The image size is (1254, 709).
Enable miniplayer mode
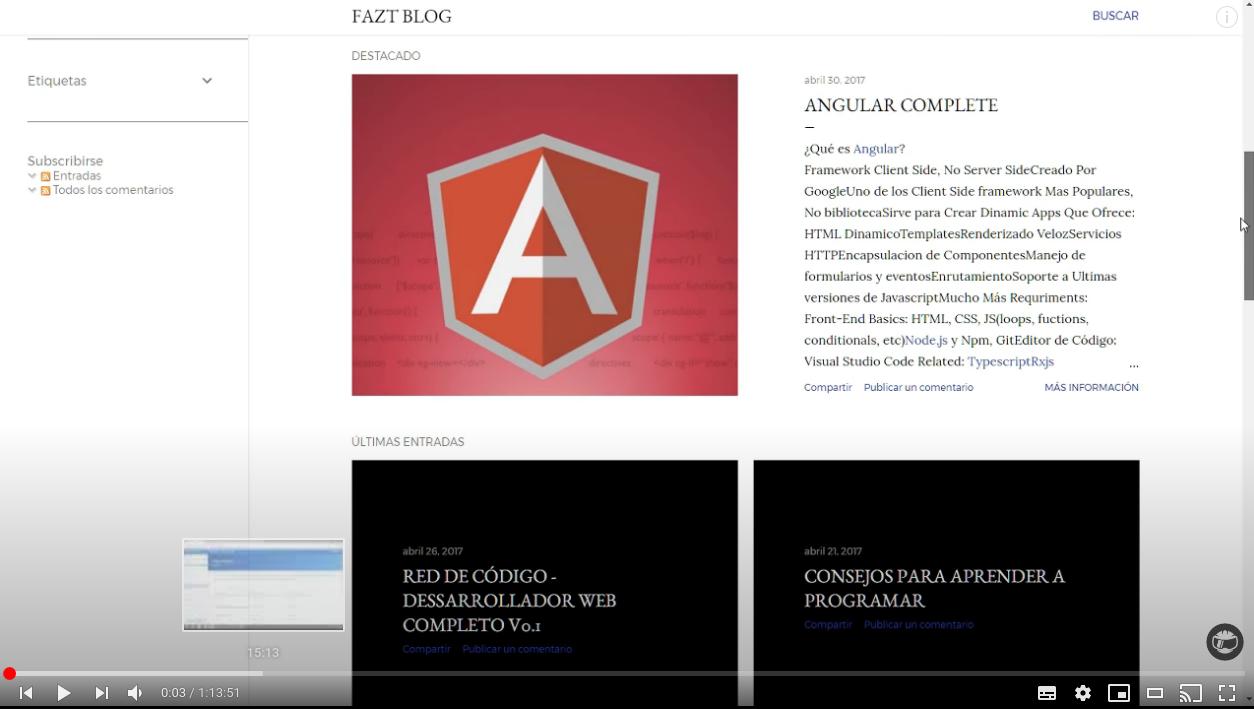(1119, 693)
